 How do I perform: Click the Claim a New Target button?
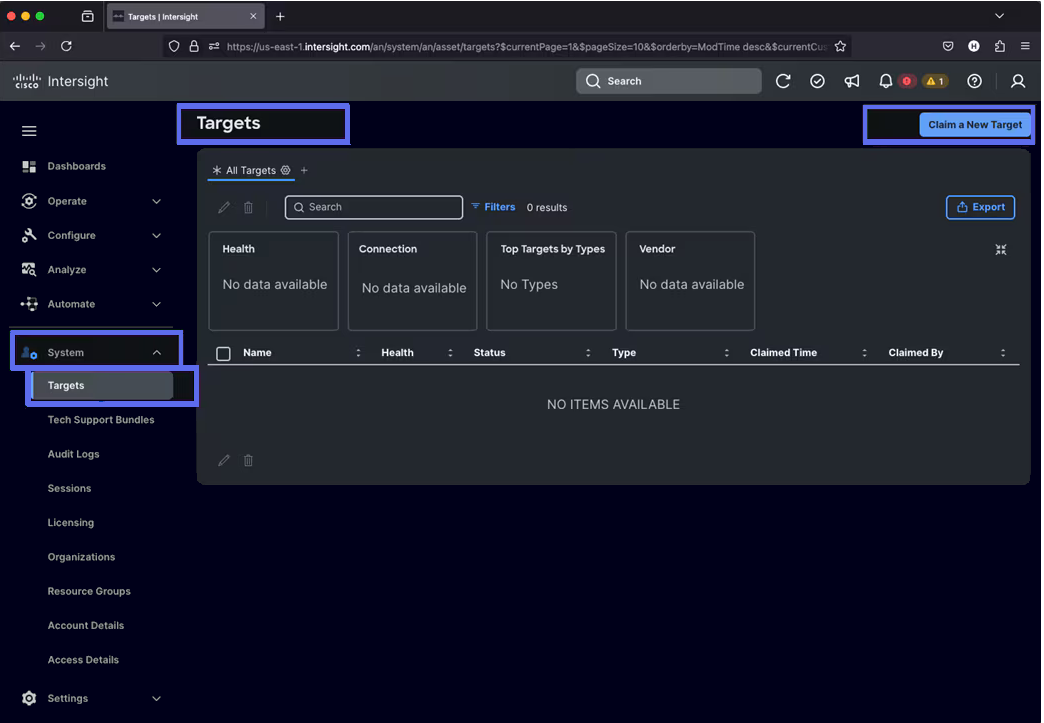pos(975,124)
